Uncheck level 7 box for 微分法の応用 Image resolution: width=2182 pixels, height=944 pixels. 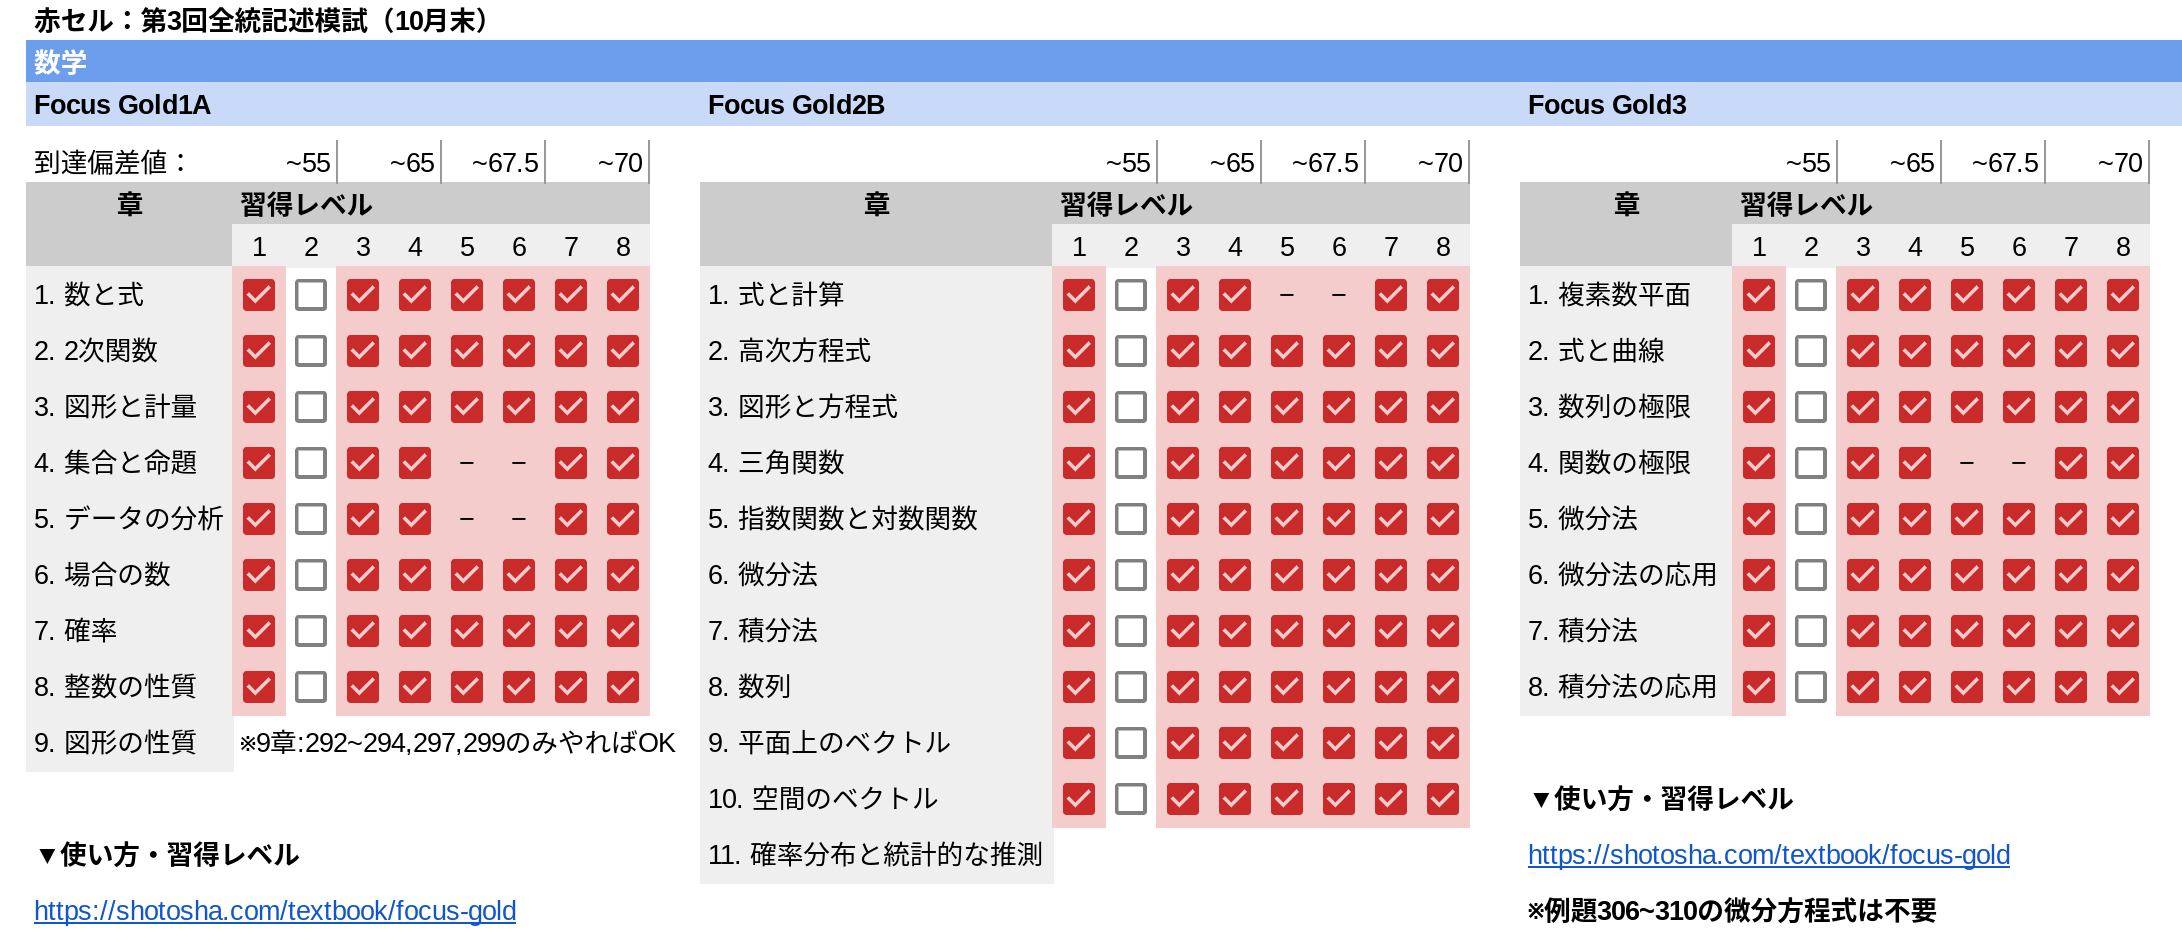pyautogui.click(x=2071, y=575)
